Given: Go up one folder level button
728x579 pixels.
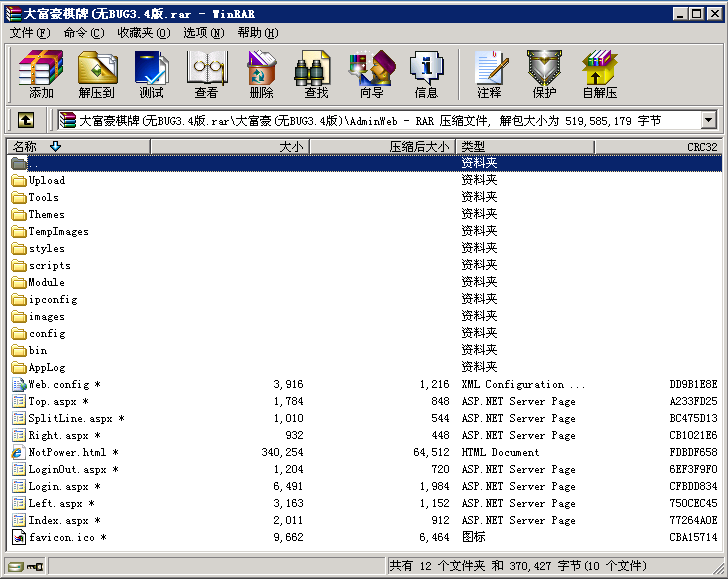Looking at the screenshot, I should [25, 120].
